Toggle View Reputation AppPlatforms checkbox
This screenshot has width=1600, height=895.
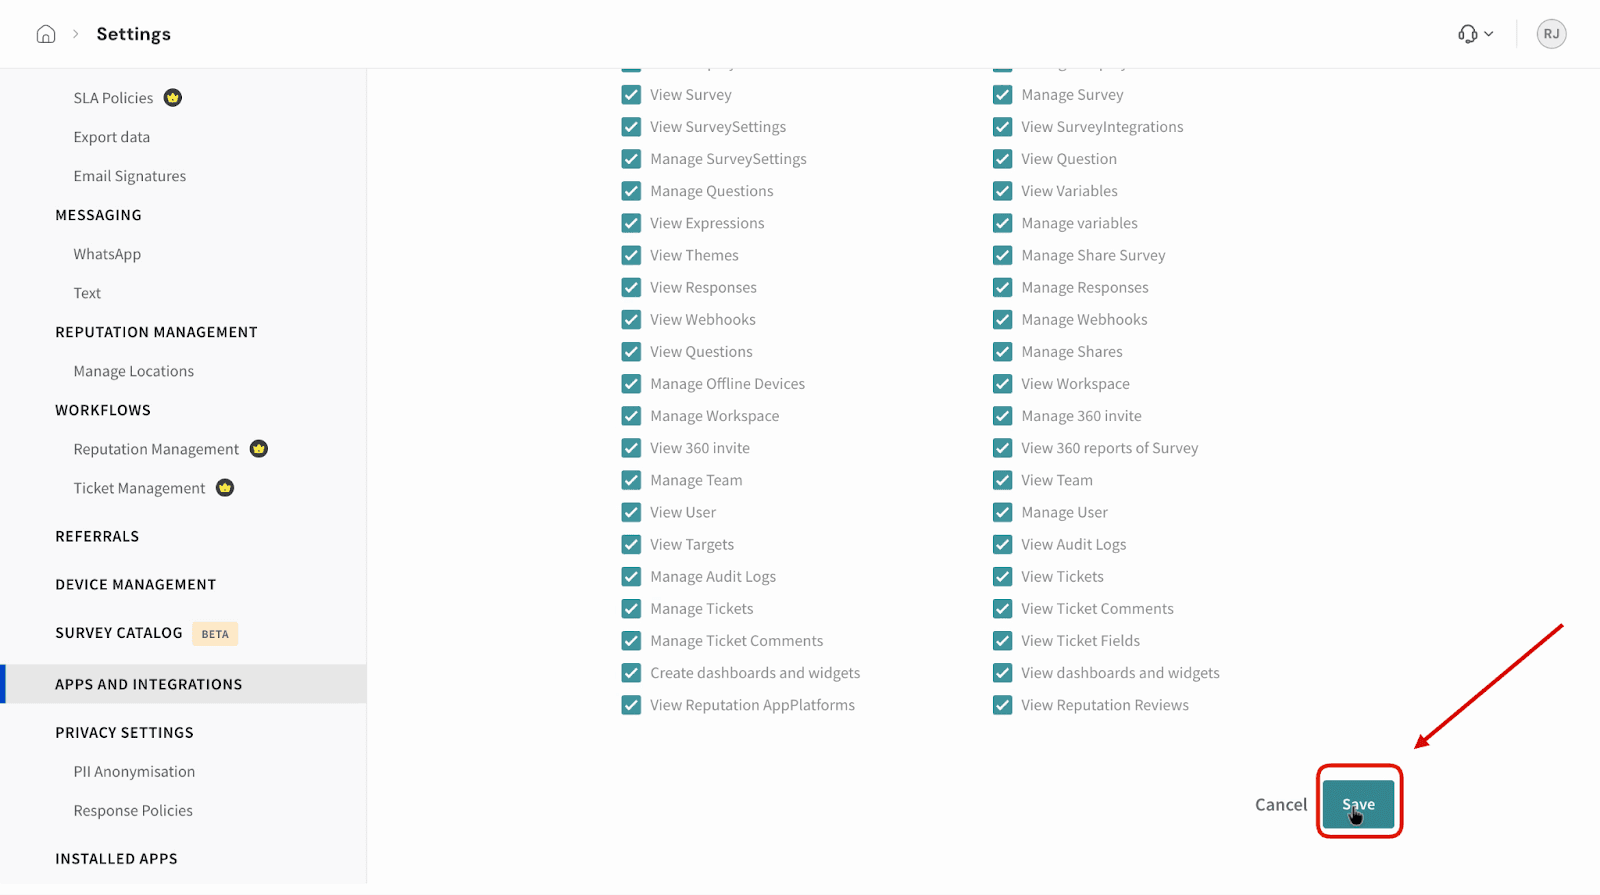pos(631,705)
